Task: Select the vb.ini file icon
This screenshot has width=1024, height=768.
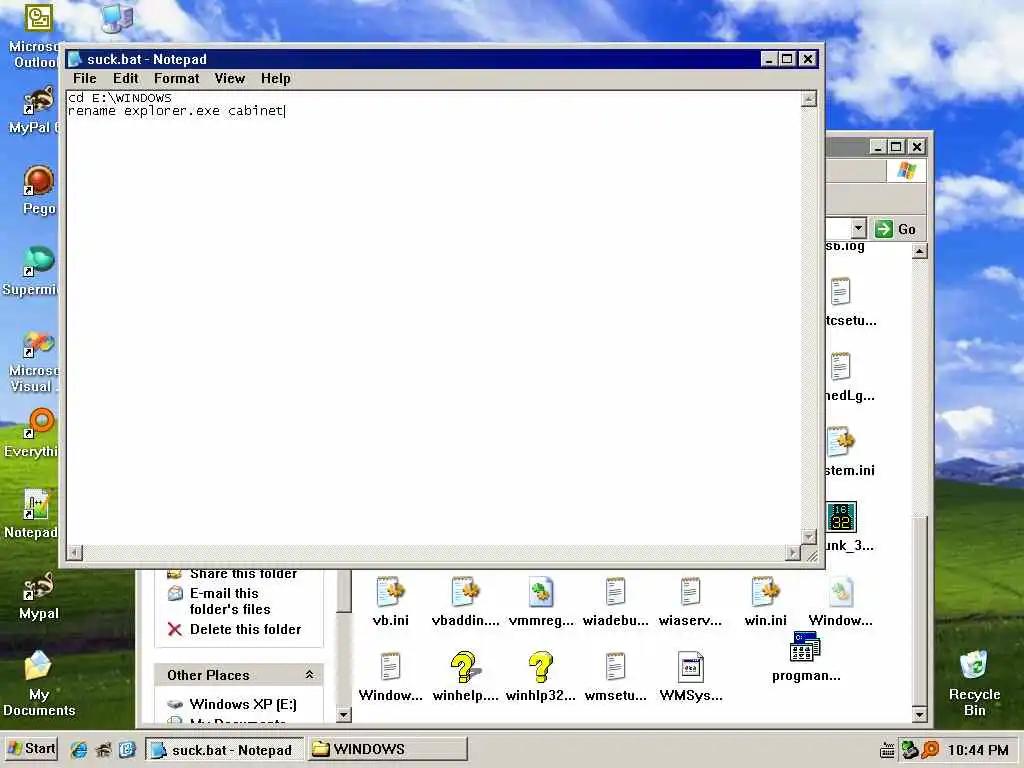Action: coord(390,592)
